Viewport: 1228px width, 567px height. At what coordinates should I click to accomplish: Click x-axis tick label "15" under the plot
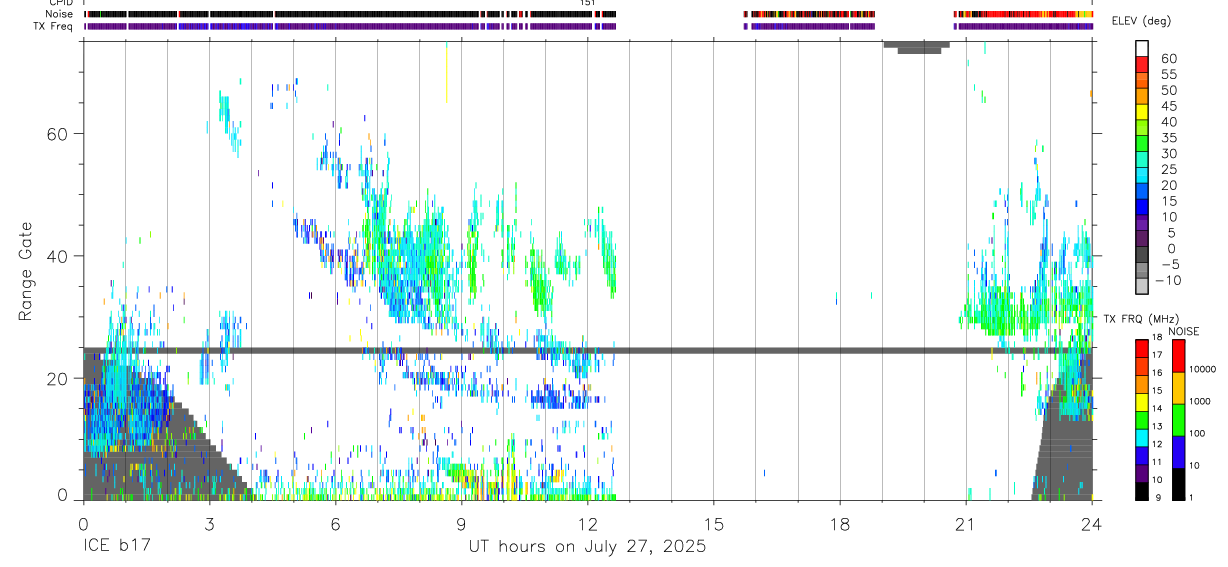coord(713,523)
